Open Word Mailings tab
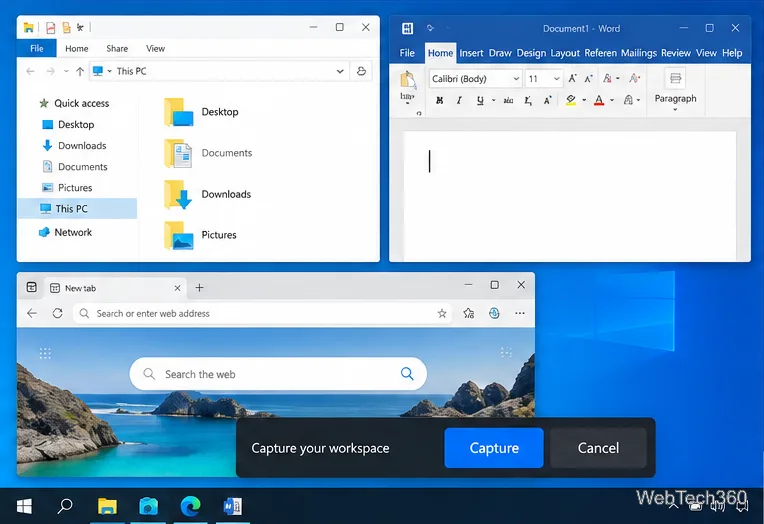764x524 pixels. 639,53
